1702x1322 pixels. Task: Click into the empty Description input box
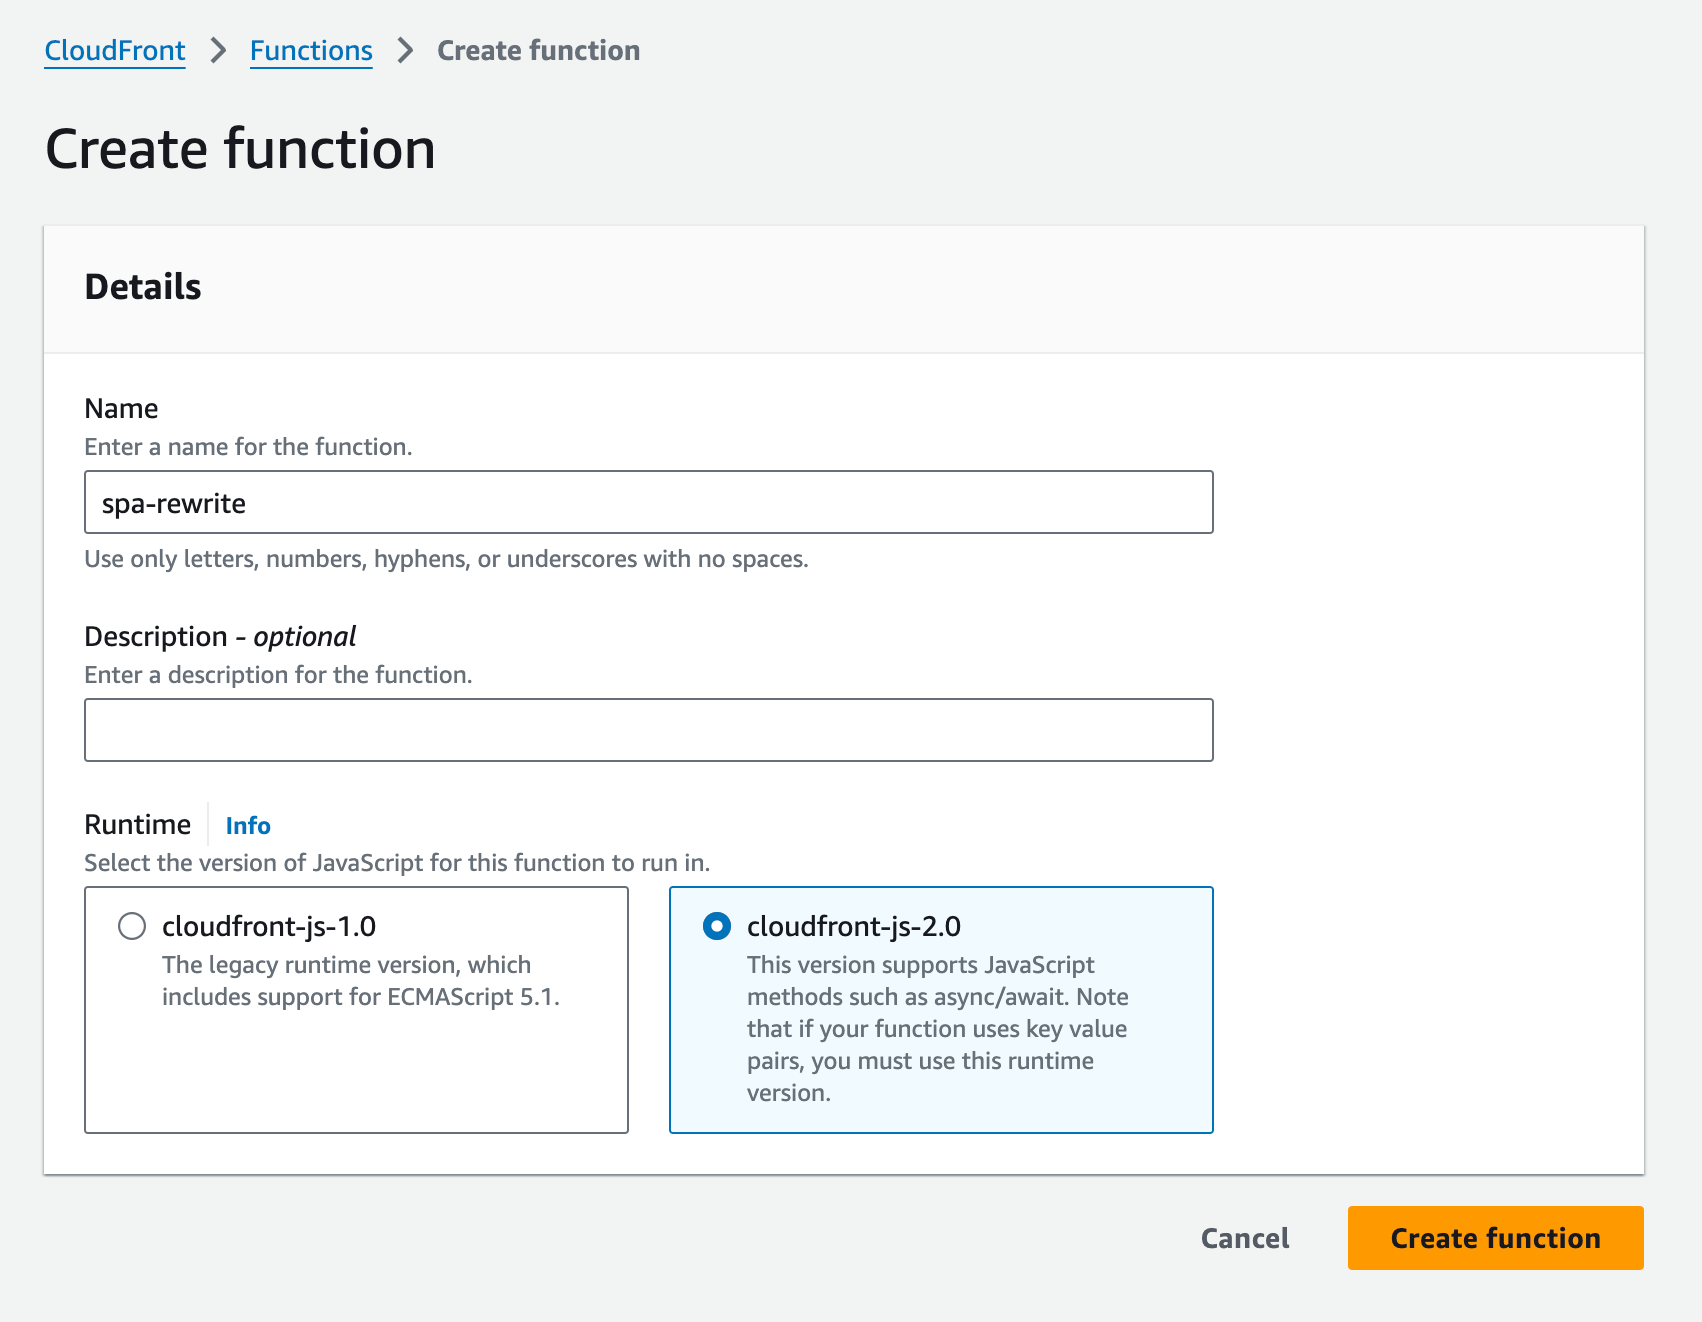(648, 730)
